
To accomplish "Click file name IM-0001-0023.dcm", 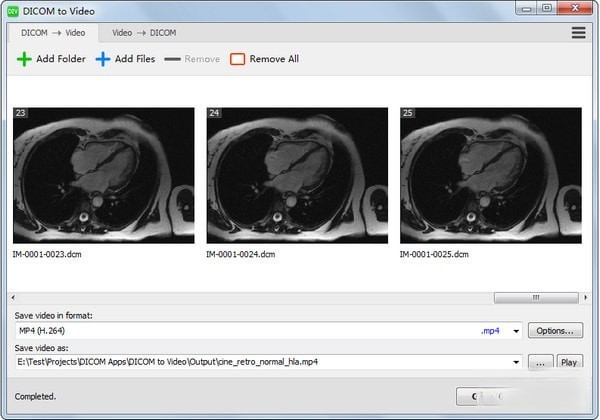I will point(47,254).
